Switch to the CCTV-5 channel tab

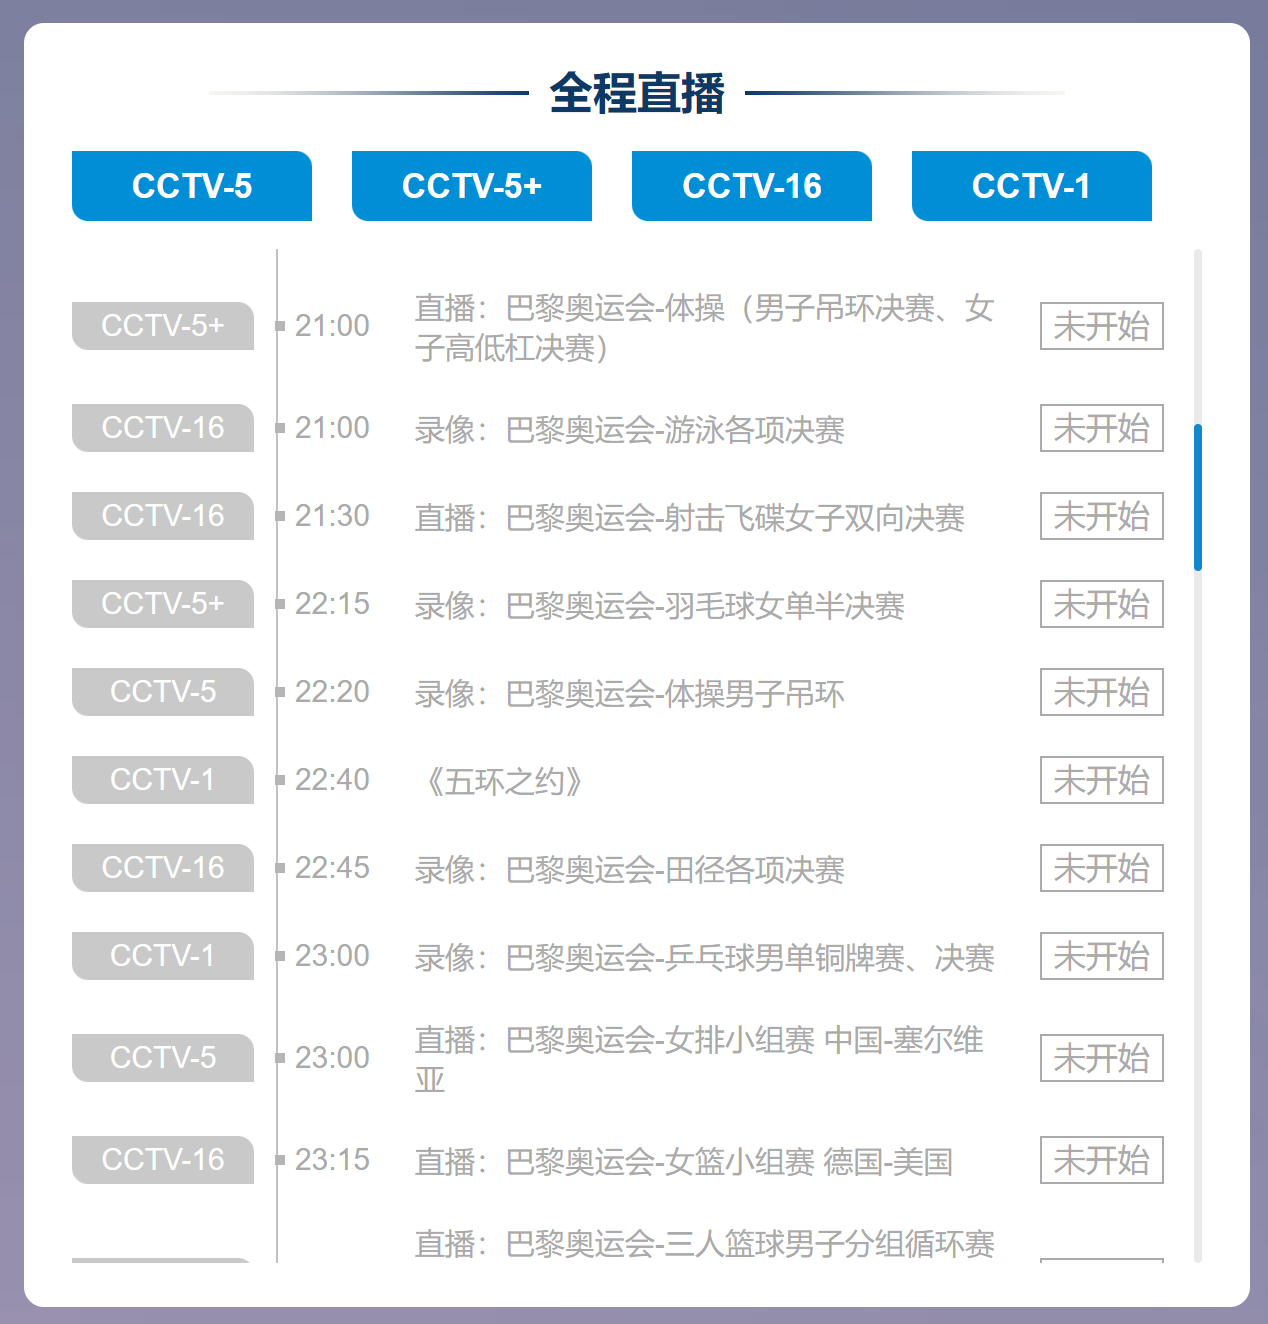coord(191,186)
